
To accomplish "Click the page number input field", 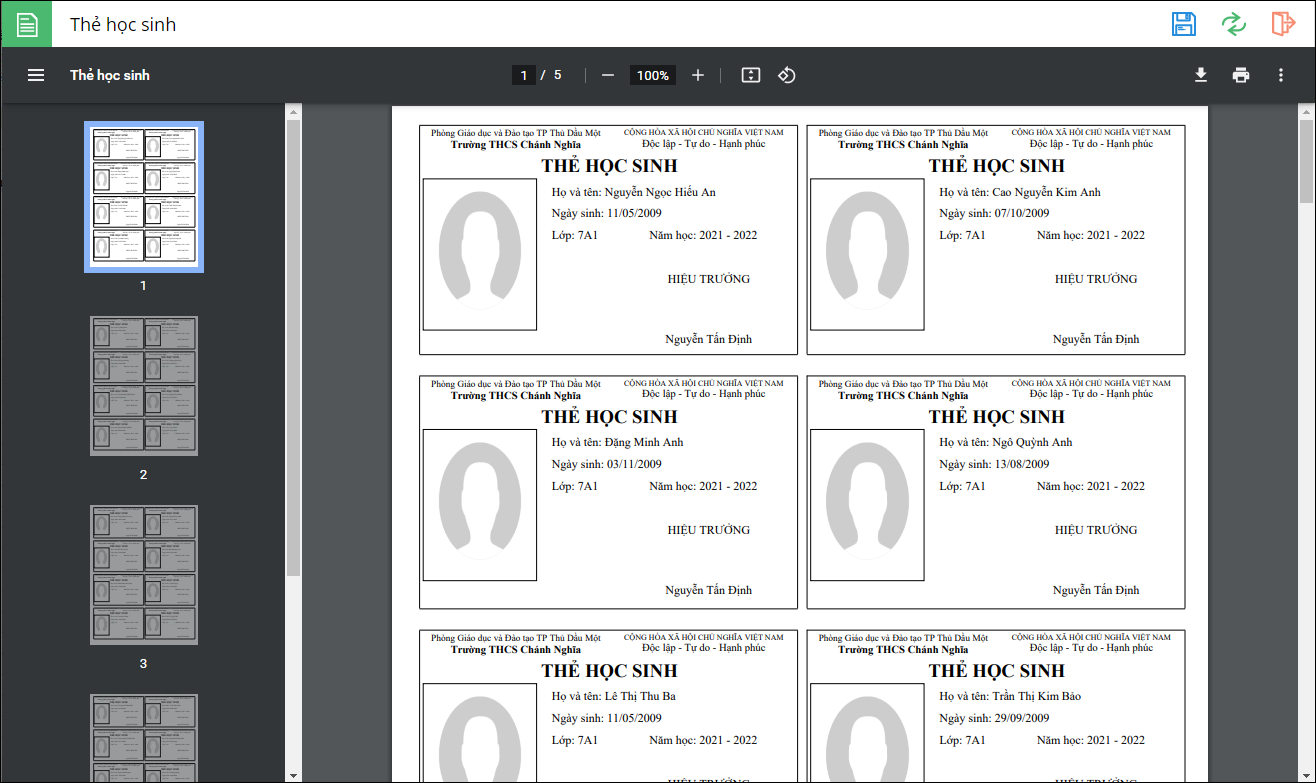I will pos(523,75).
